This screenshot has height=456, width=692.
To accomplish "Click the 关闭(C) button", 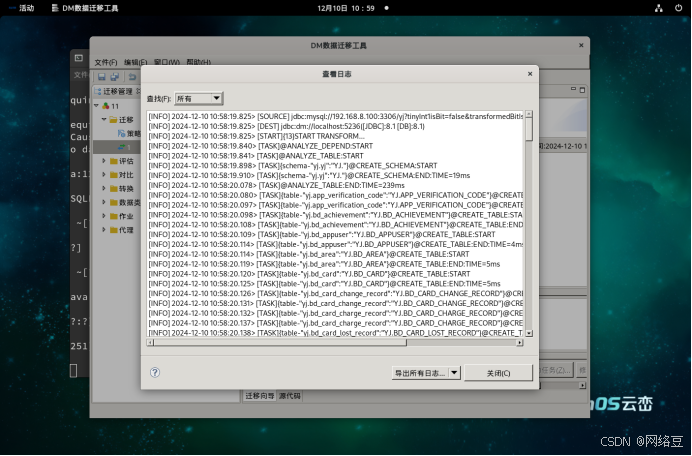I will pyautogui.click(x=498, y=373).
